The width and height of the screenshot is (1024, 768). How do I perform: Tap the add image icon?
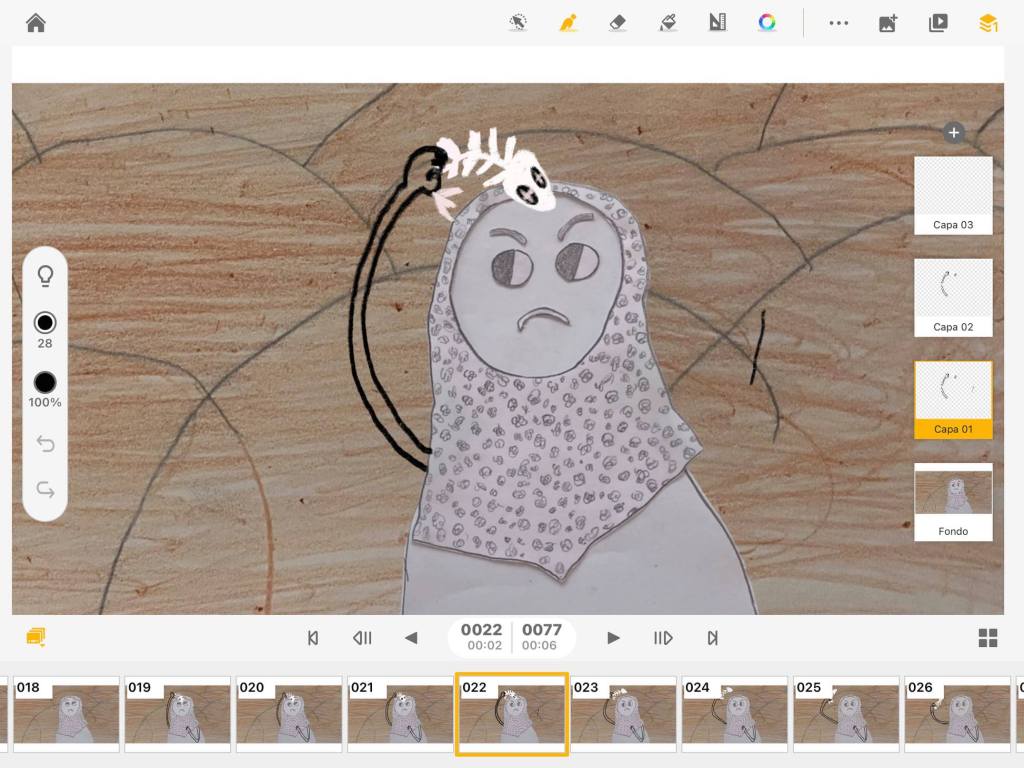tap(888, 23)
